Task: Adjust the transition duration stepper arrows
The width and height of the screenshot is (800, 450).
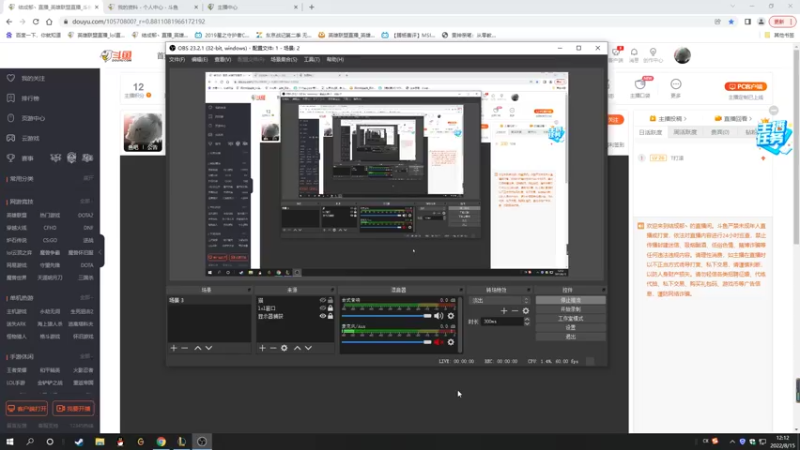Action: pyautogui.click(x=527, y=321)
